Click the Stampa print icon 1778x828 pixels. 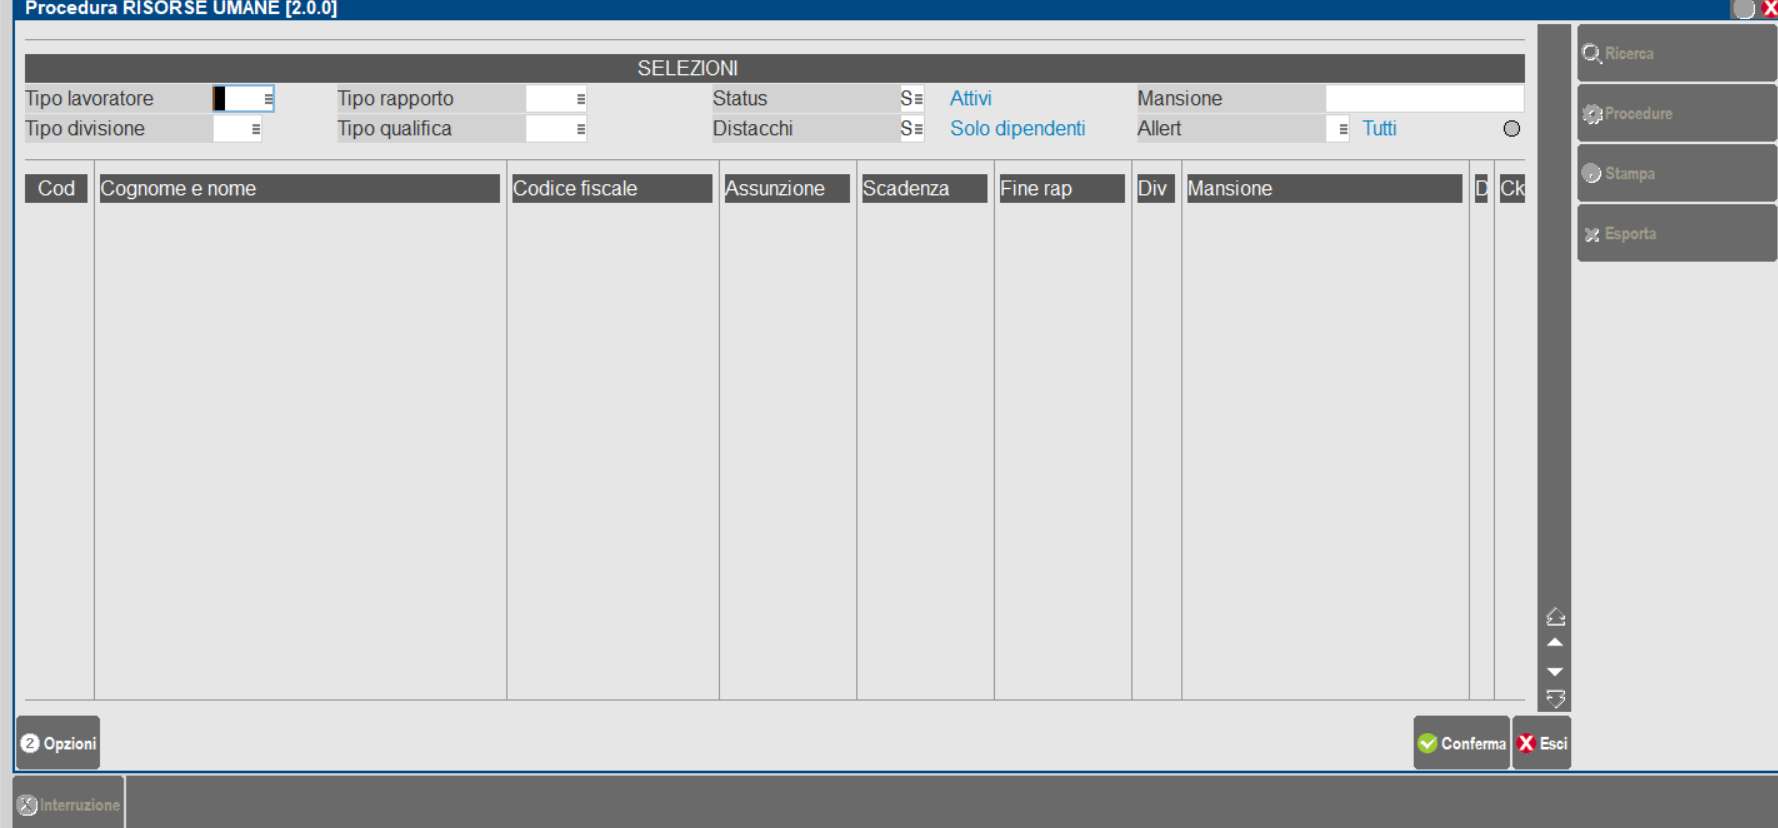click(x=1592, y=174)
